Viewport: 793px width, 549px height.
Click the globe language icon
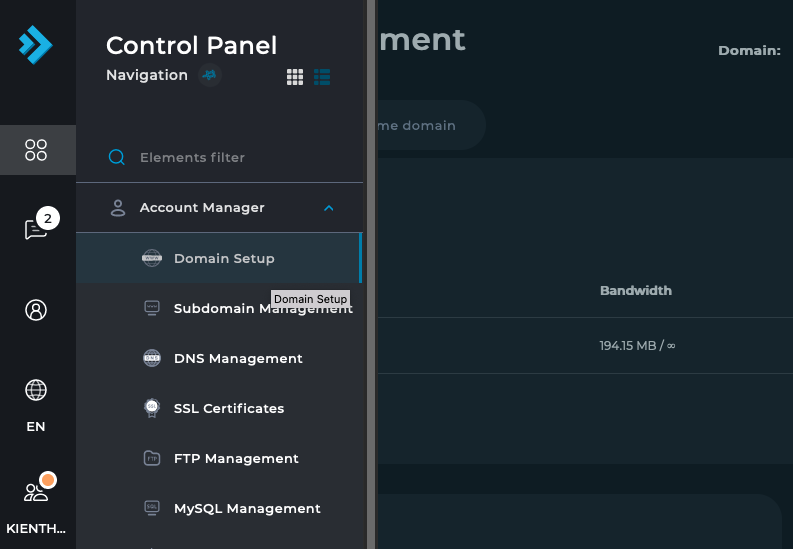(x=36, y=390)
